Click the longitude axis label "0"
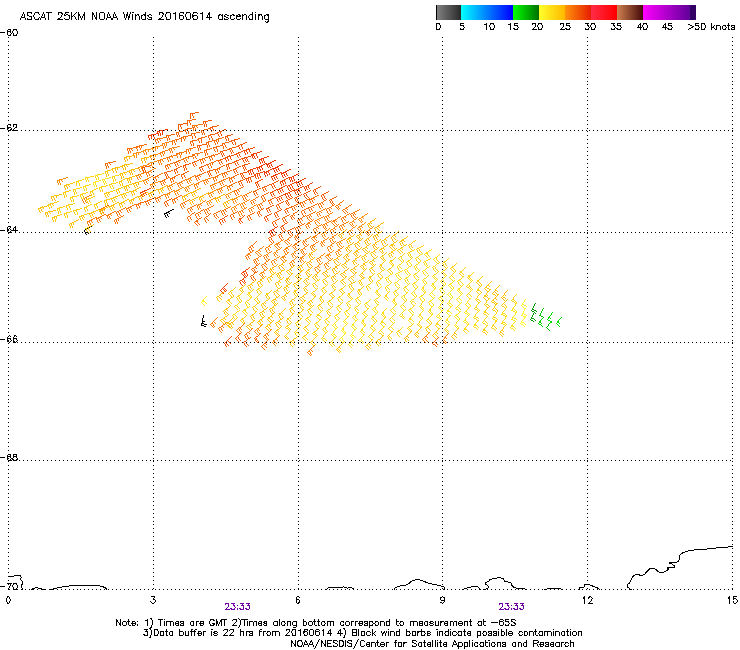Image resolution: width=740 pixels, height=650 pixels. (8, 600)
